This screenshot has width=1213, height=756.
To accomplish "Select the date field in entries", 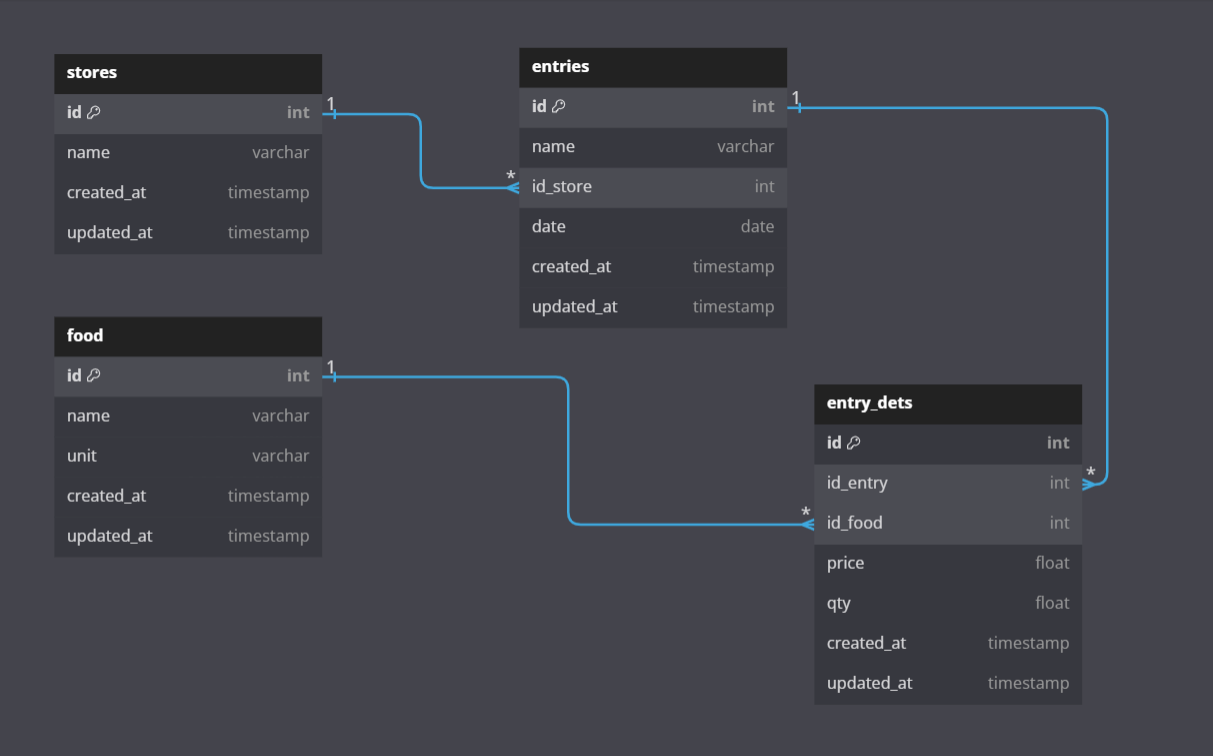I will [652, 226].
